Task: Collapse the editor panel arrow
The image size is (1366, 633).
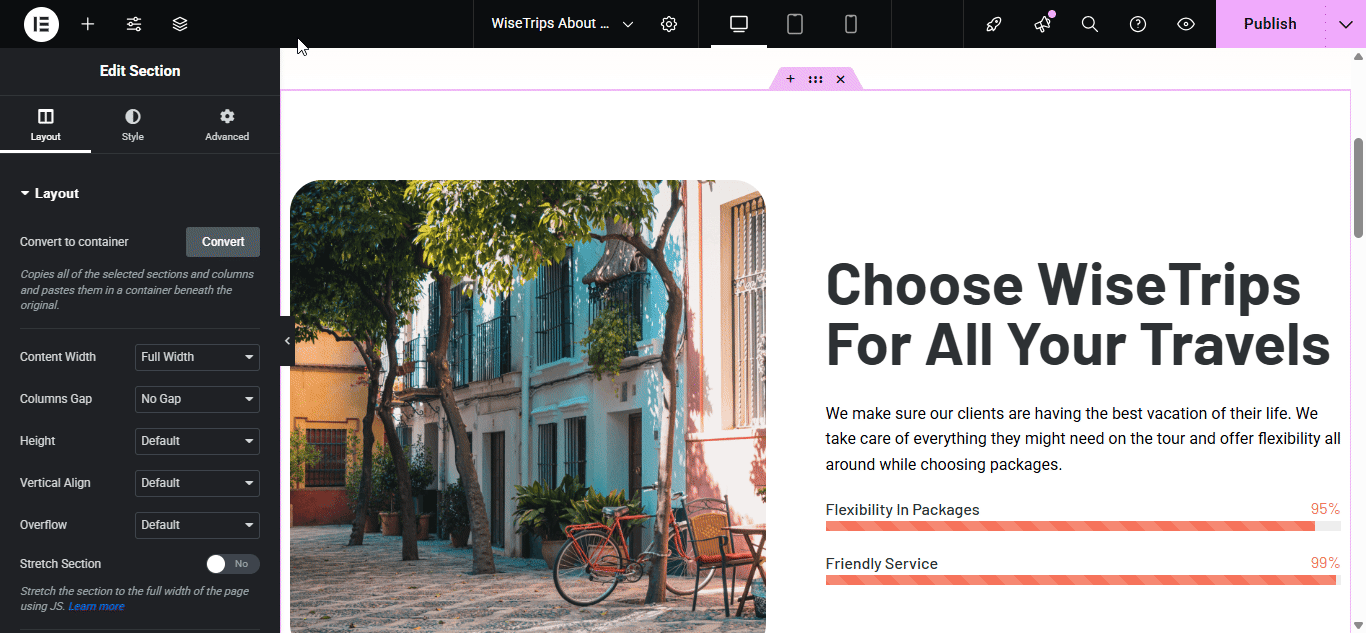Action: pos(287,341)
